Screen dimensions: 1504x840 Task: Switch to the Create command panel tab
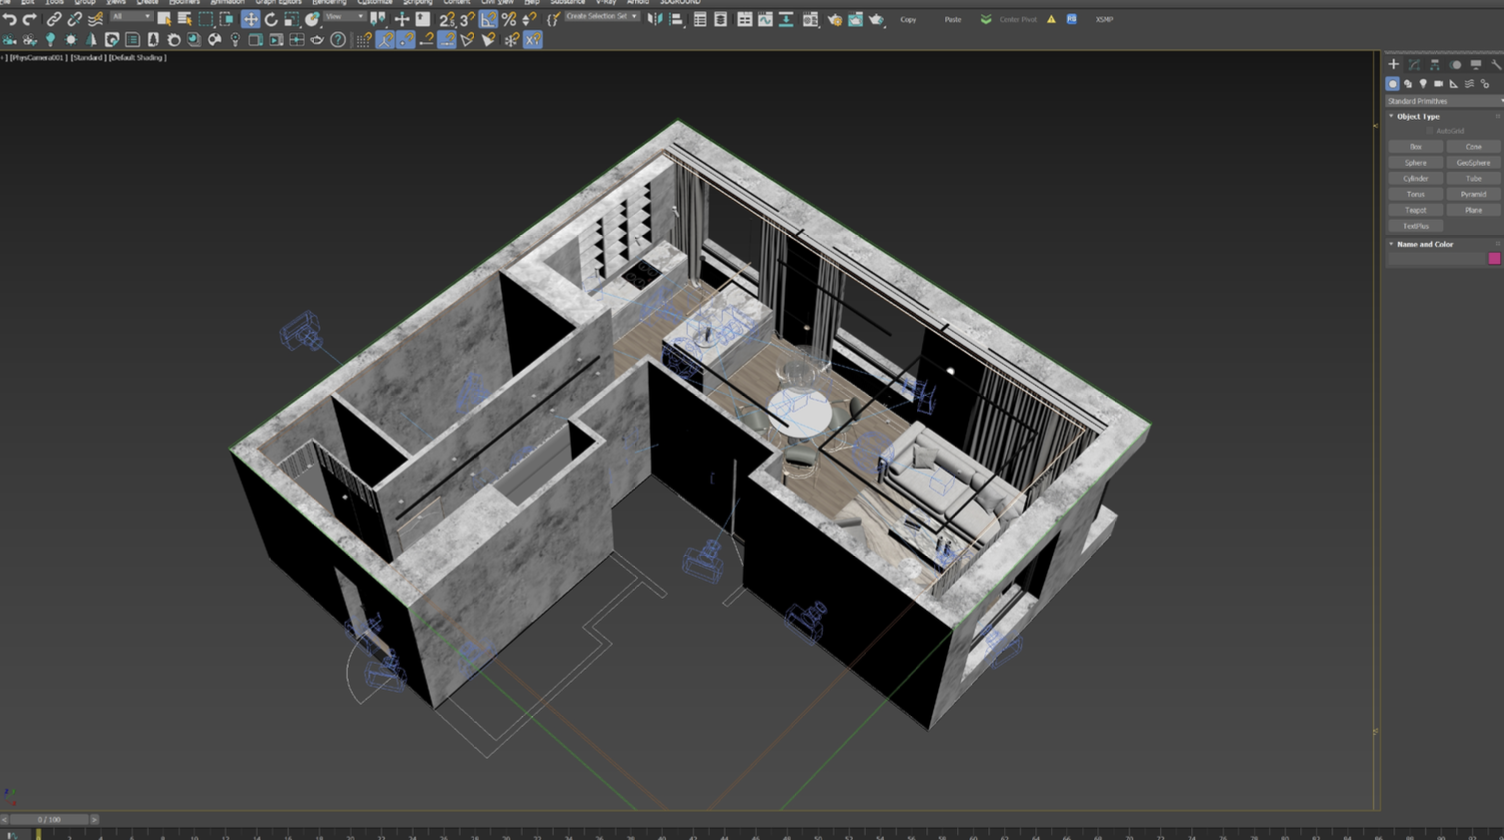[1393, 64]
